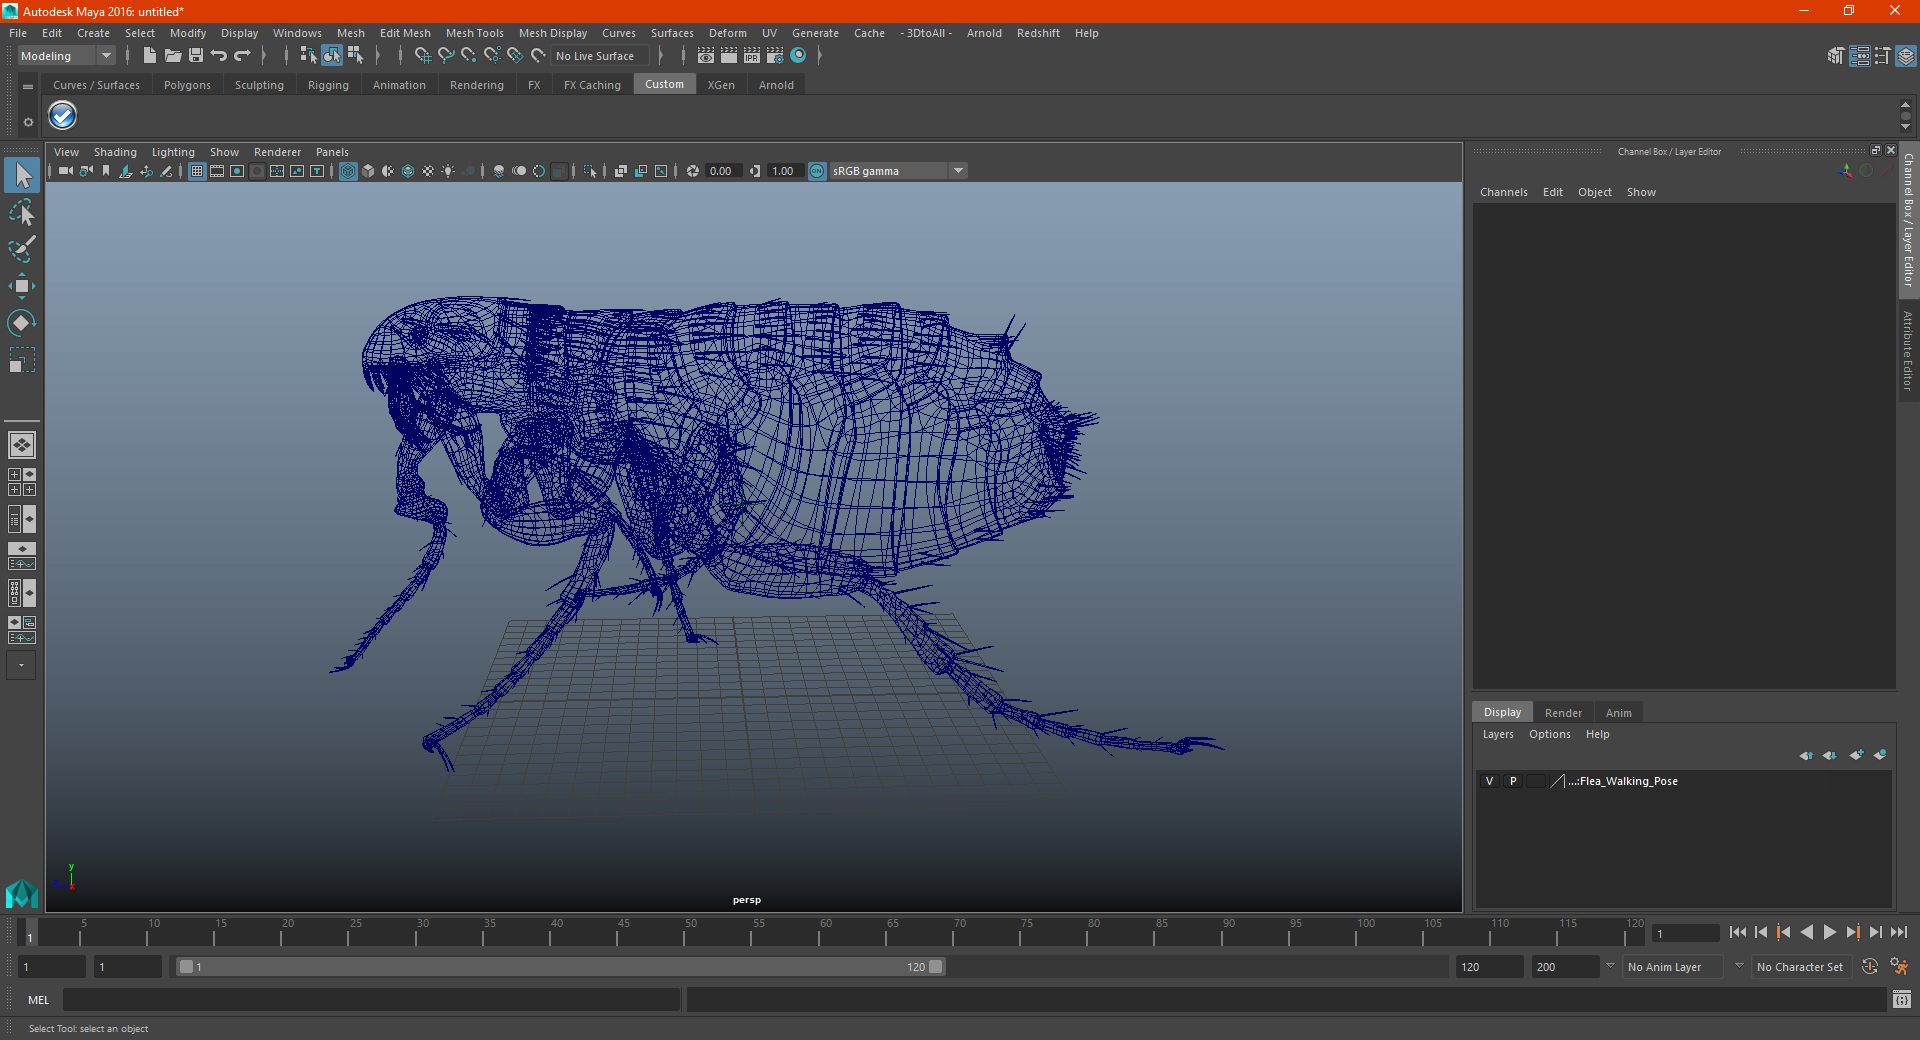Open the sRGB gamma dropdown

[898, 171]
